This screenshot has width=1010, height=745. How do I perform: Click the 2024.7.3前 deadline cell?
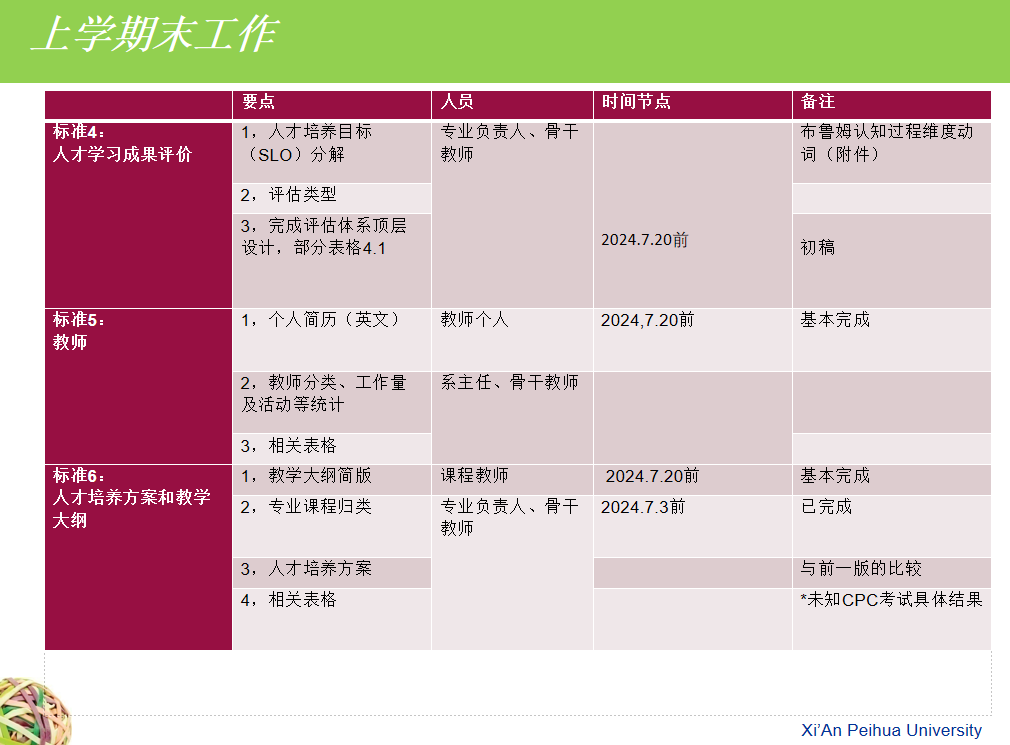(x=692, y=525)
